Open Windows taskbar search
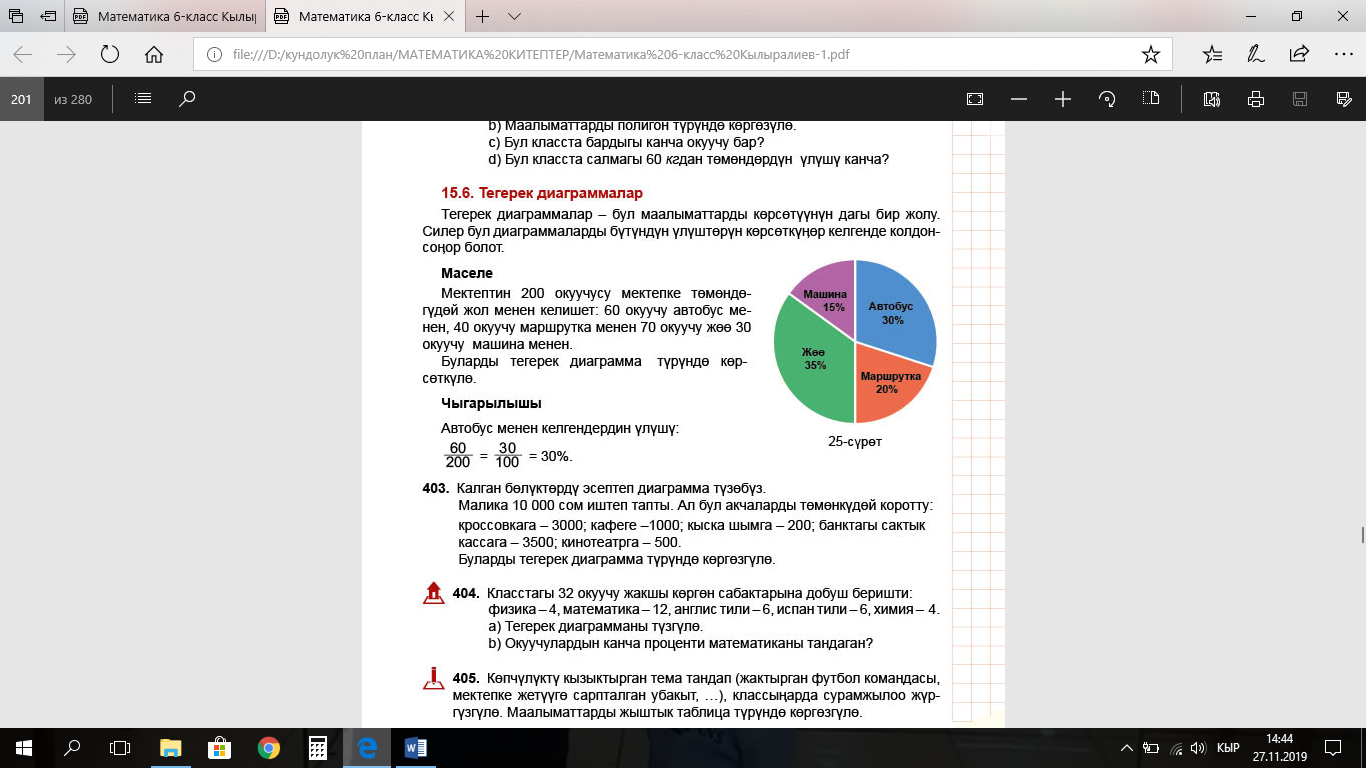Image resolution: width=1366 pixels, height=768 pixels. tap(72, 747)
